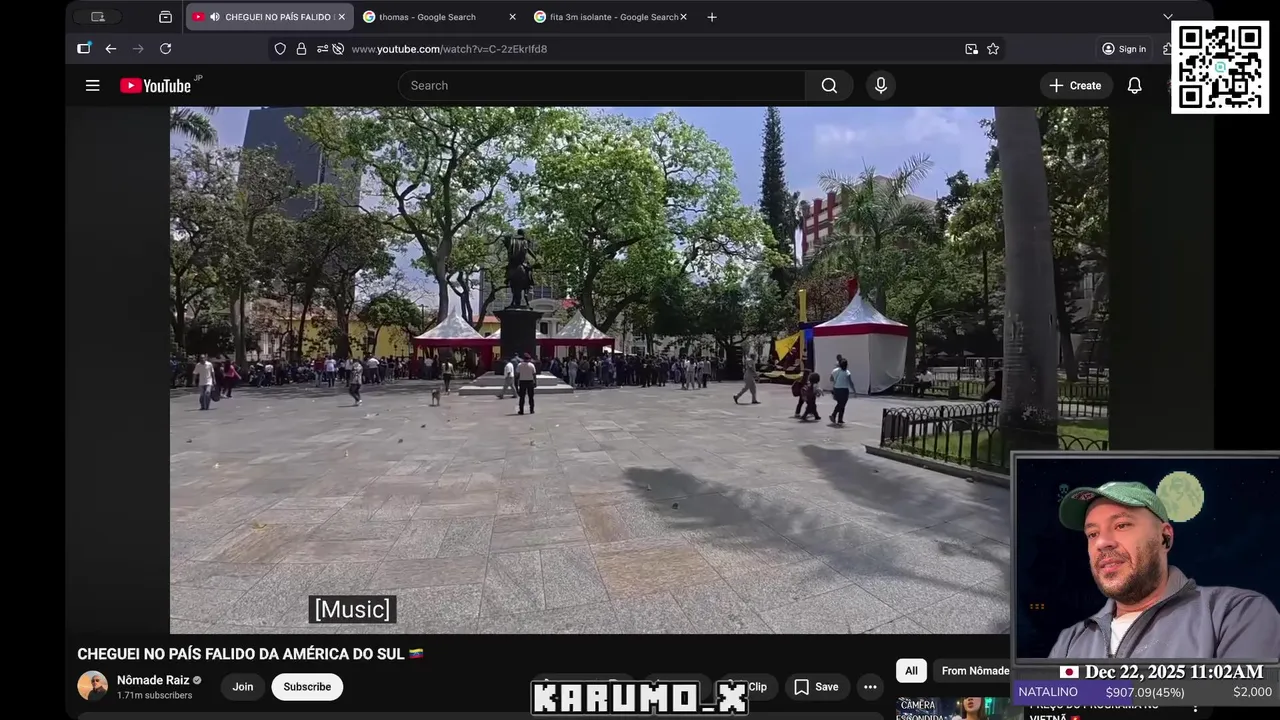Bookmark this page with the star icon

(993, 49)
